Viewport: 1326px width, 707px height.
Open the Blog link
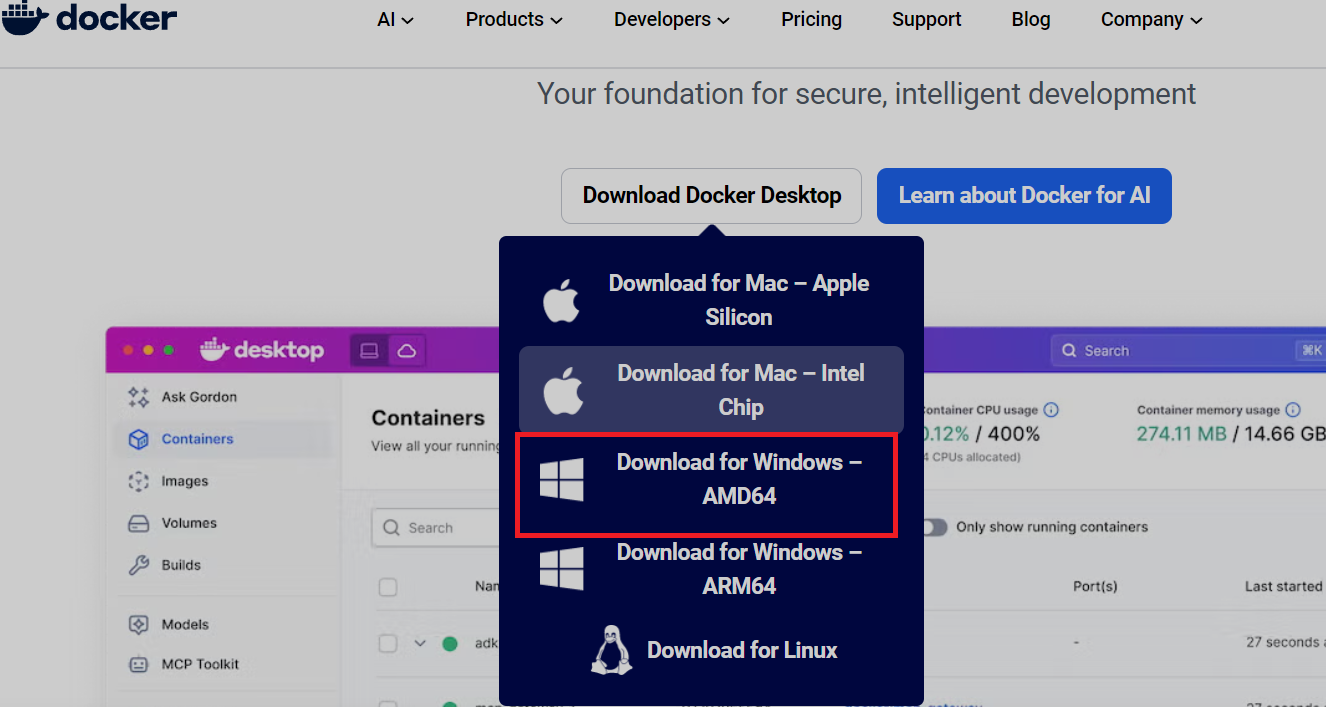(1031, 19)
